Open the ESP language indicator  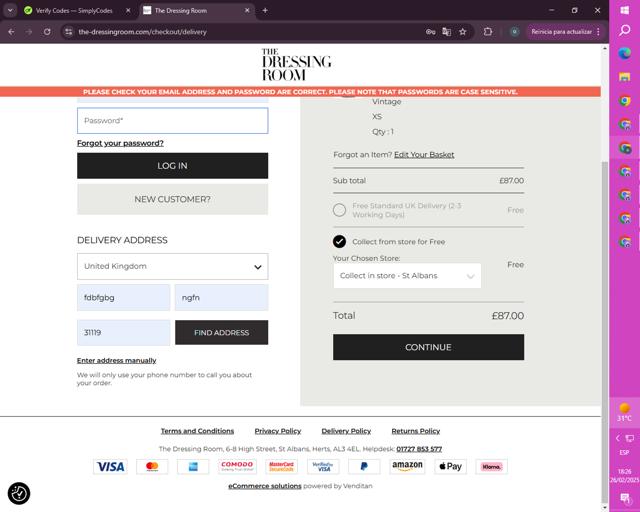click(x=624, y=452)
